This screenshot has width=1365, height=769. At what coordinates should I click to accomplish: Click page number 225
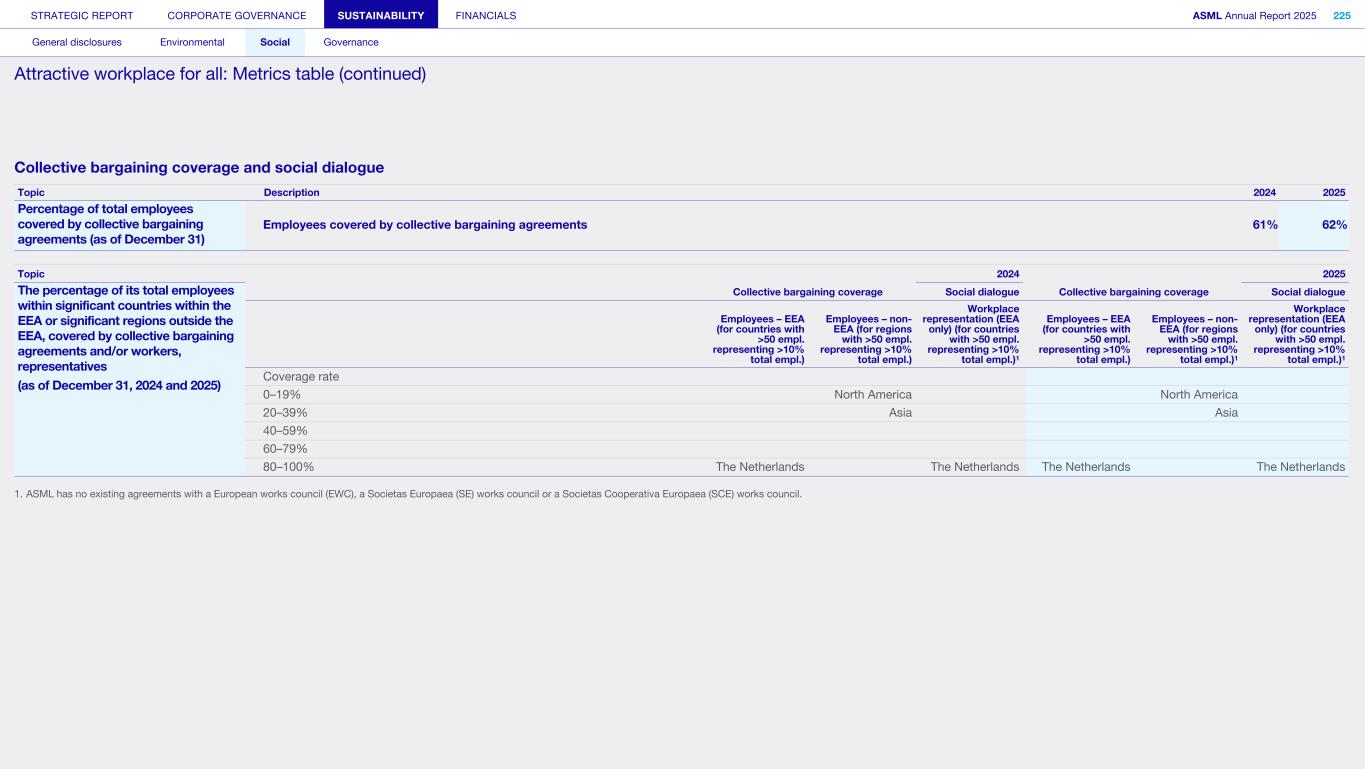1341,15
